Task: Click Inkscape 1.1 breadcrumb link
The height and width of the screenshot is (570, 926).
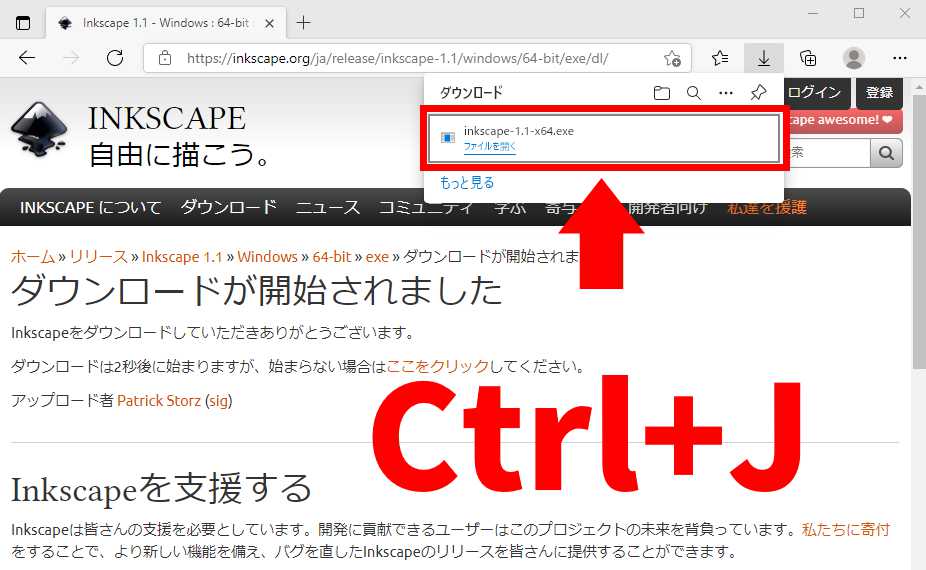Action: (182, 257)
